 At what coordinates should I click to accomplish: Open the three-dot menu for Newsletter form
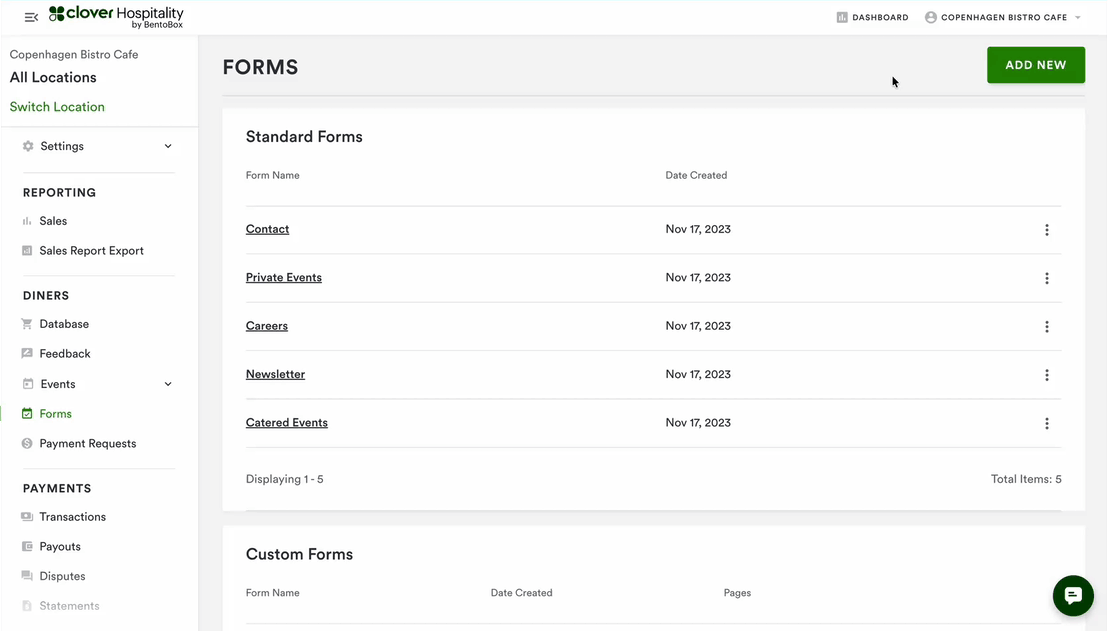pos(1047,375)
